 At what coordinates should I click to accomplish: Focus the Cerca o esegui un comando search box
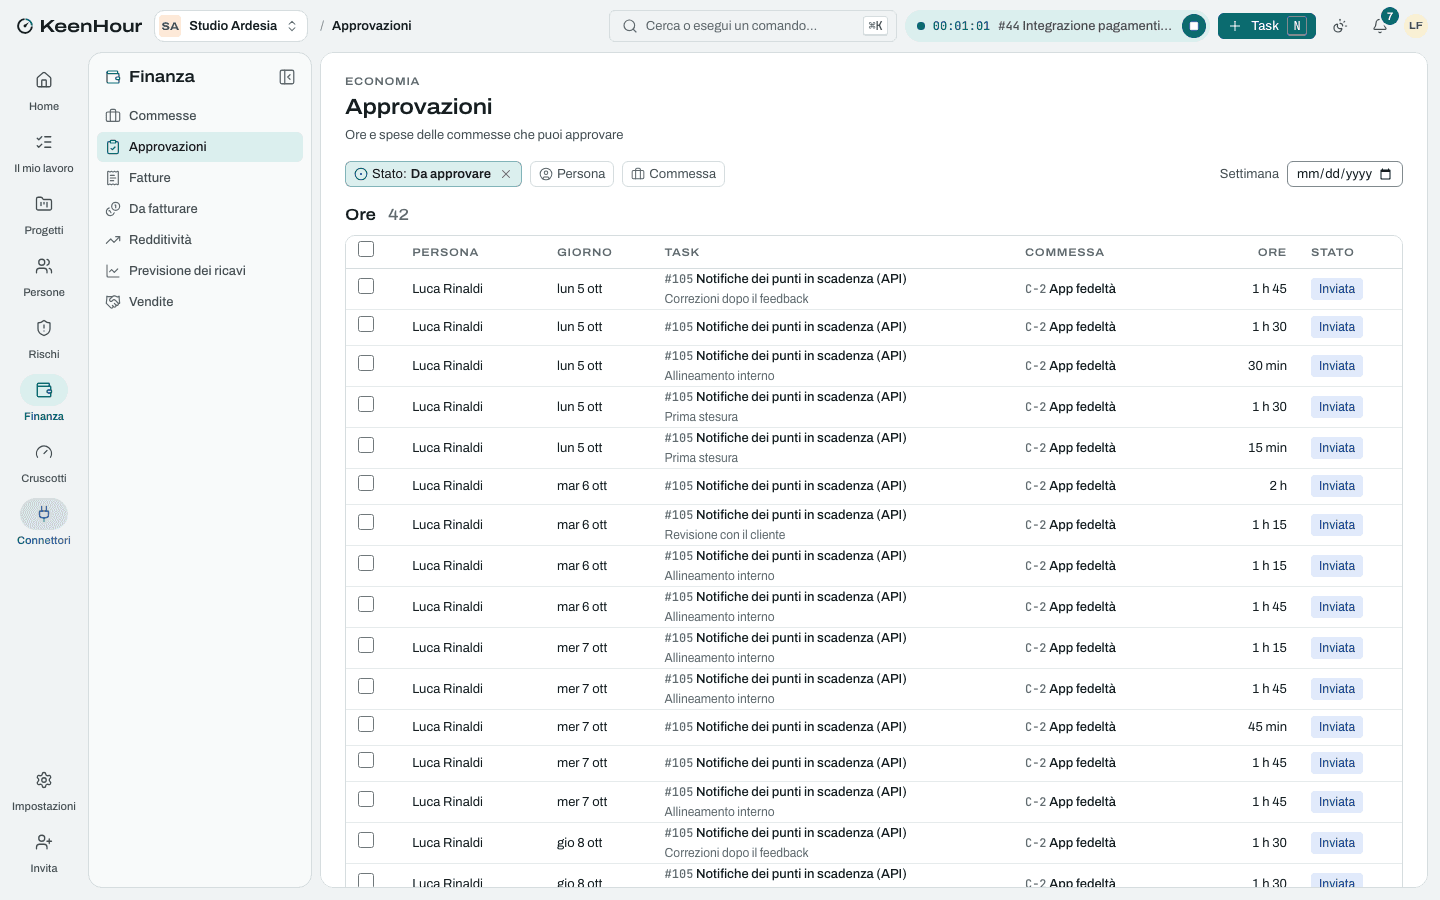[x=753, y=26]
